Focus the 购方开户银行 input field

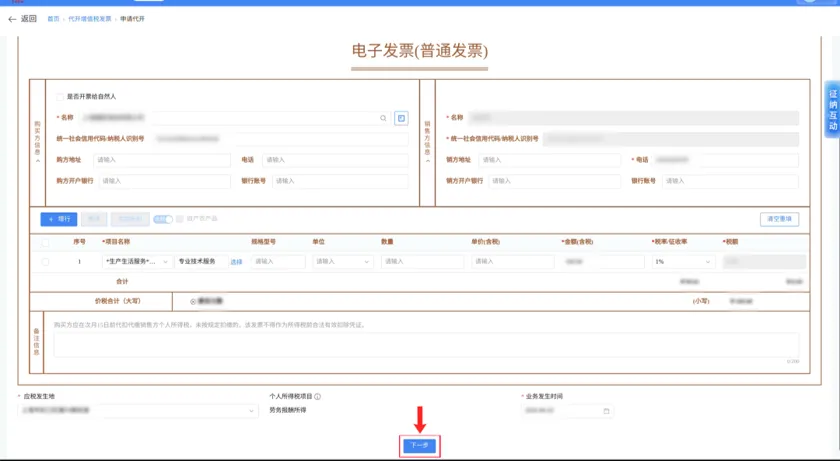pos(164,182)
